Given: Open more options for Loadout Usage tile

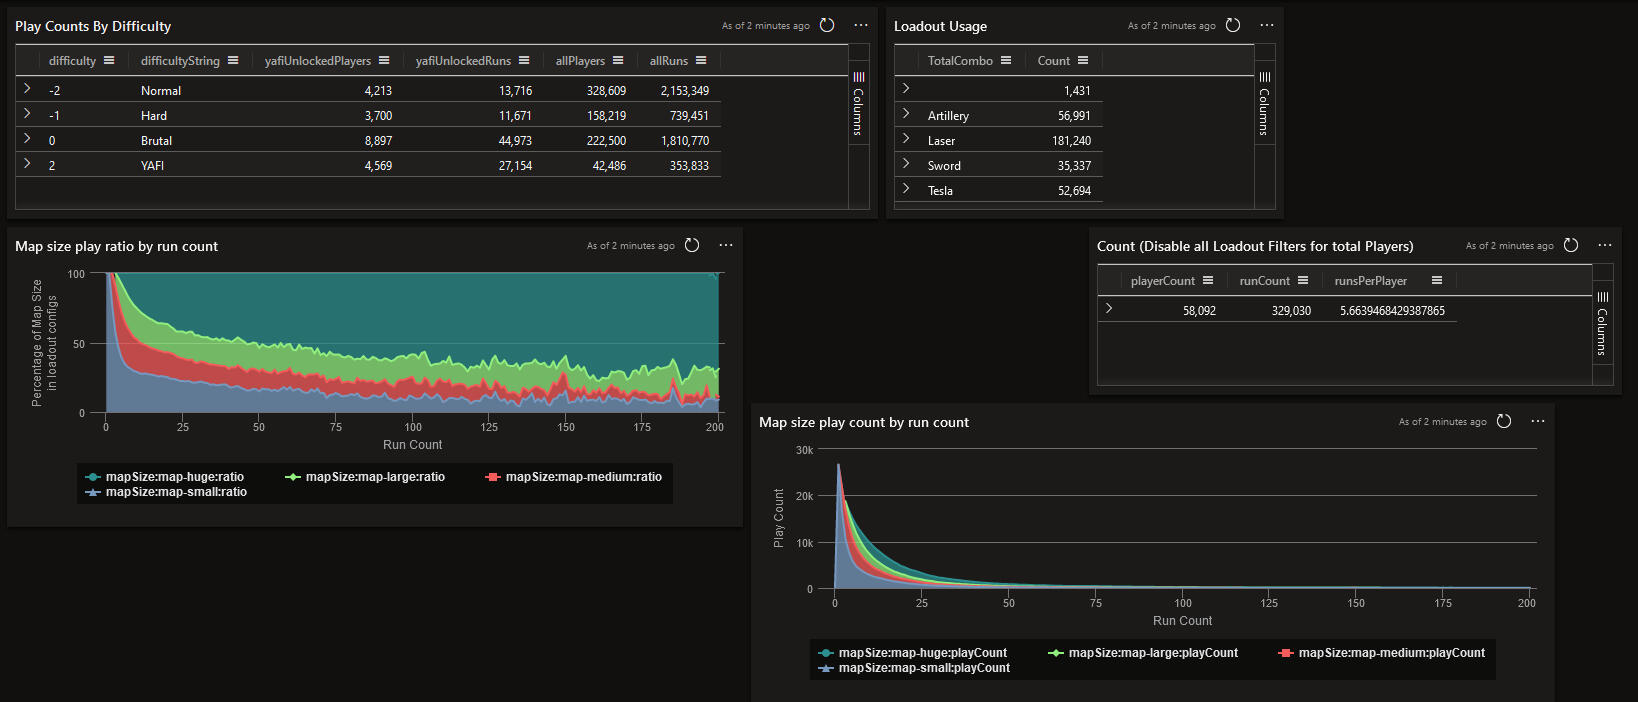Looking at the screenshot, I should (x=1267, y=25).
